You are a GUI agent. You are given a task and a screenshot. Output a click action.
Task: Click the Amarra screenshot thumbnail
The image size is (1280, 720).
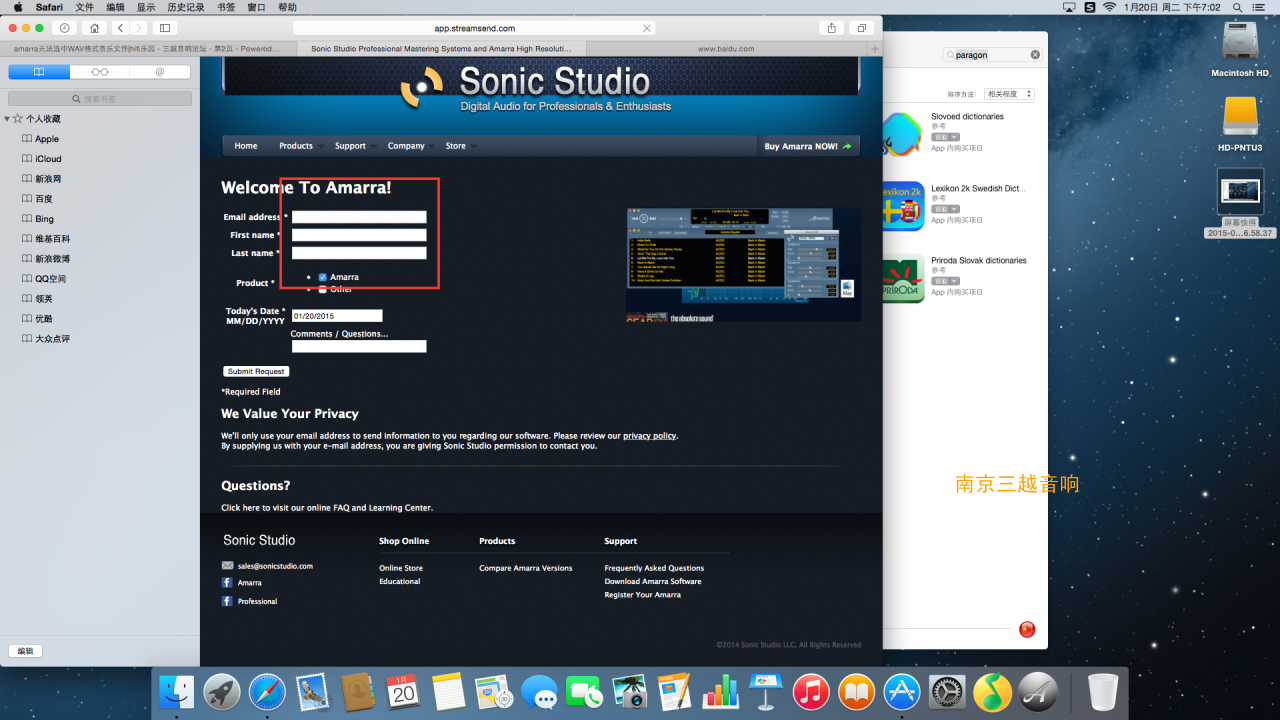pyautogui.click(x=743, y=265)
